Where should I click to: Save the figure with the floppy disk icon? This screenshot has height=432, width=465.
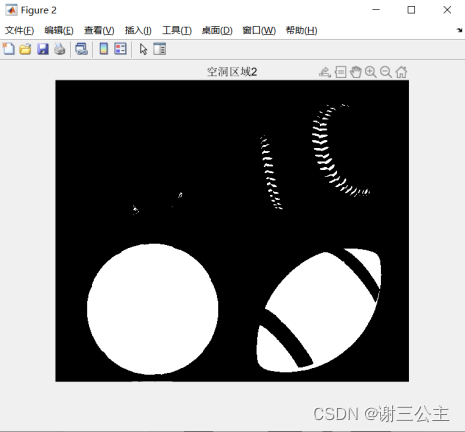[43, 49]
